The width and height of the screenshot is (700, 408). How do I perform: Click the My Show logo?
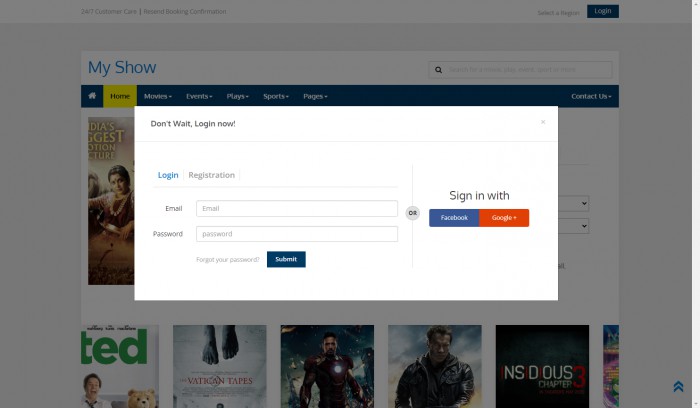[x=122, y=67]
